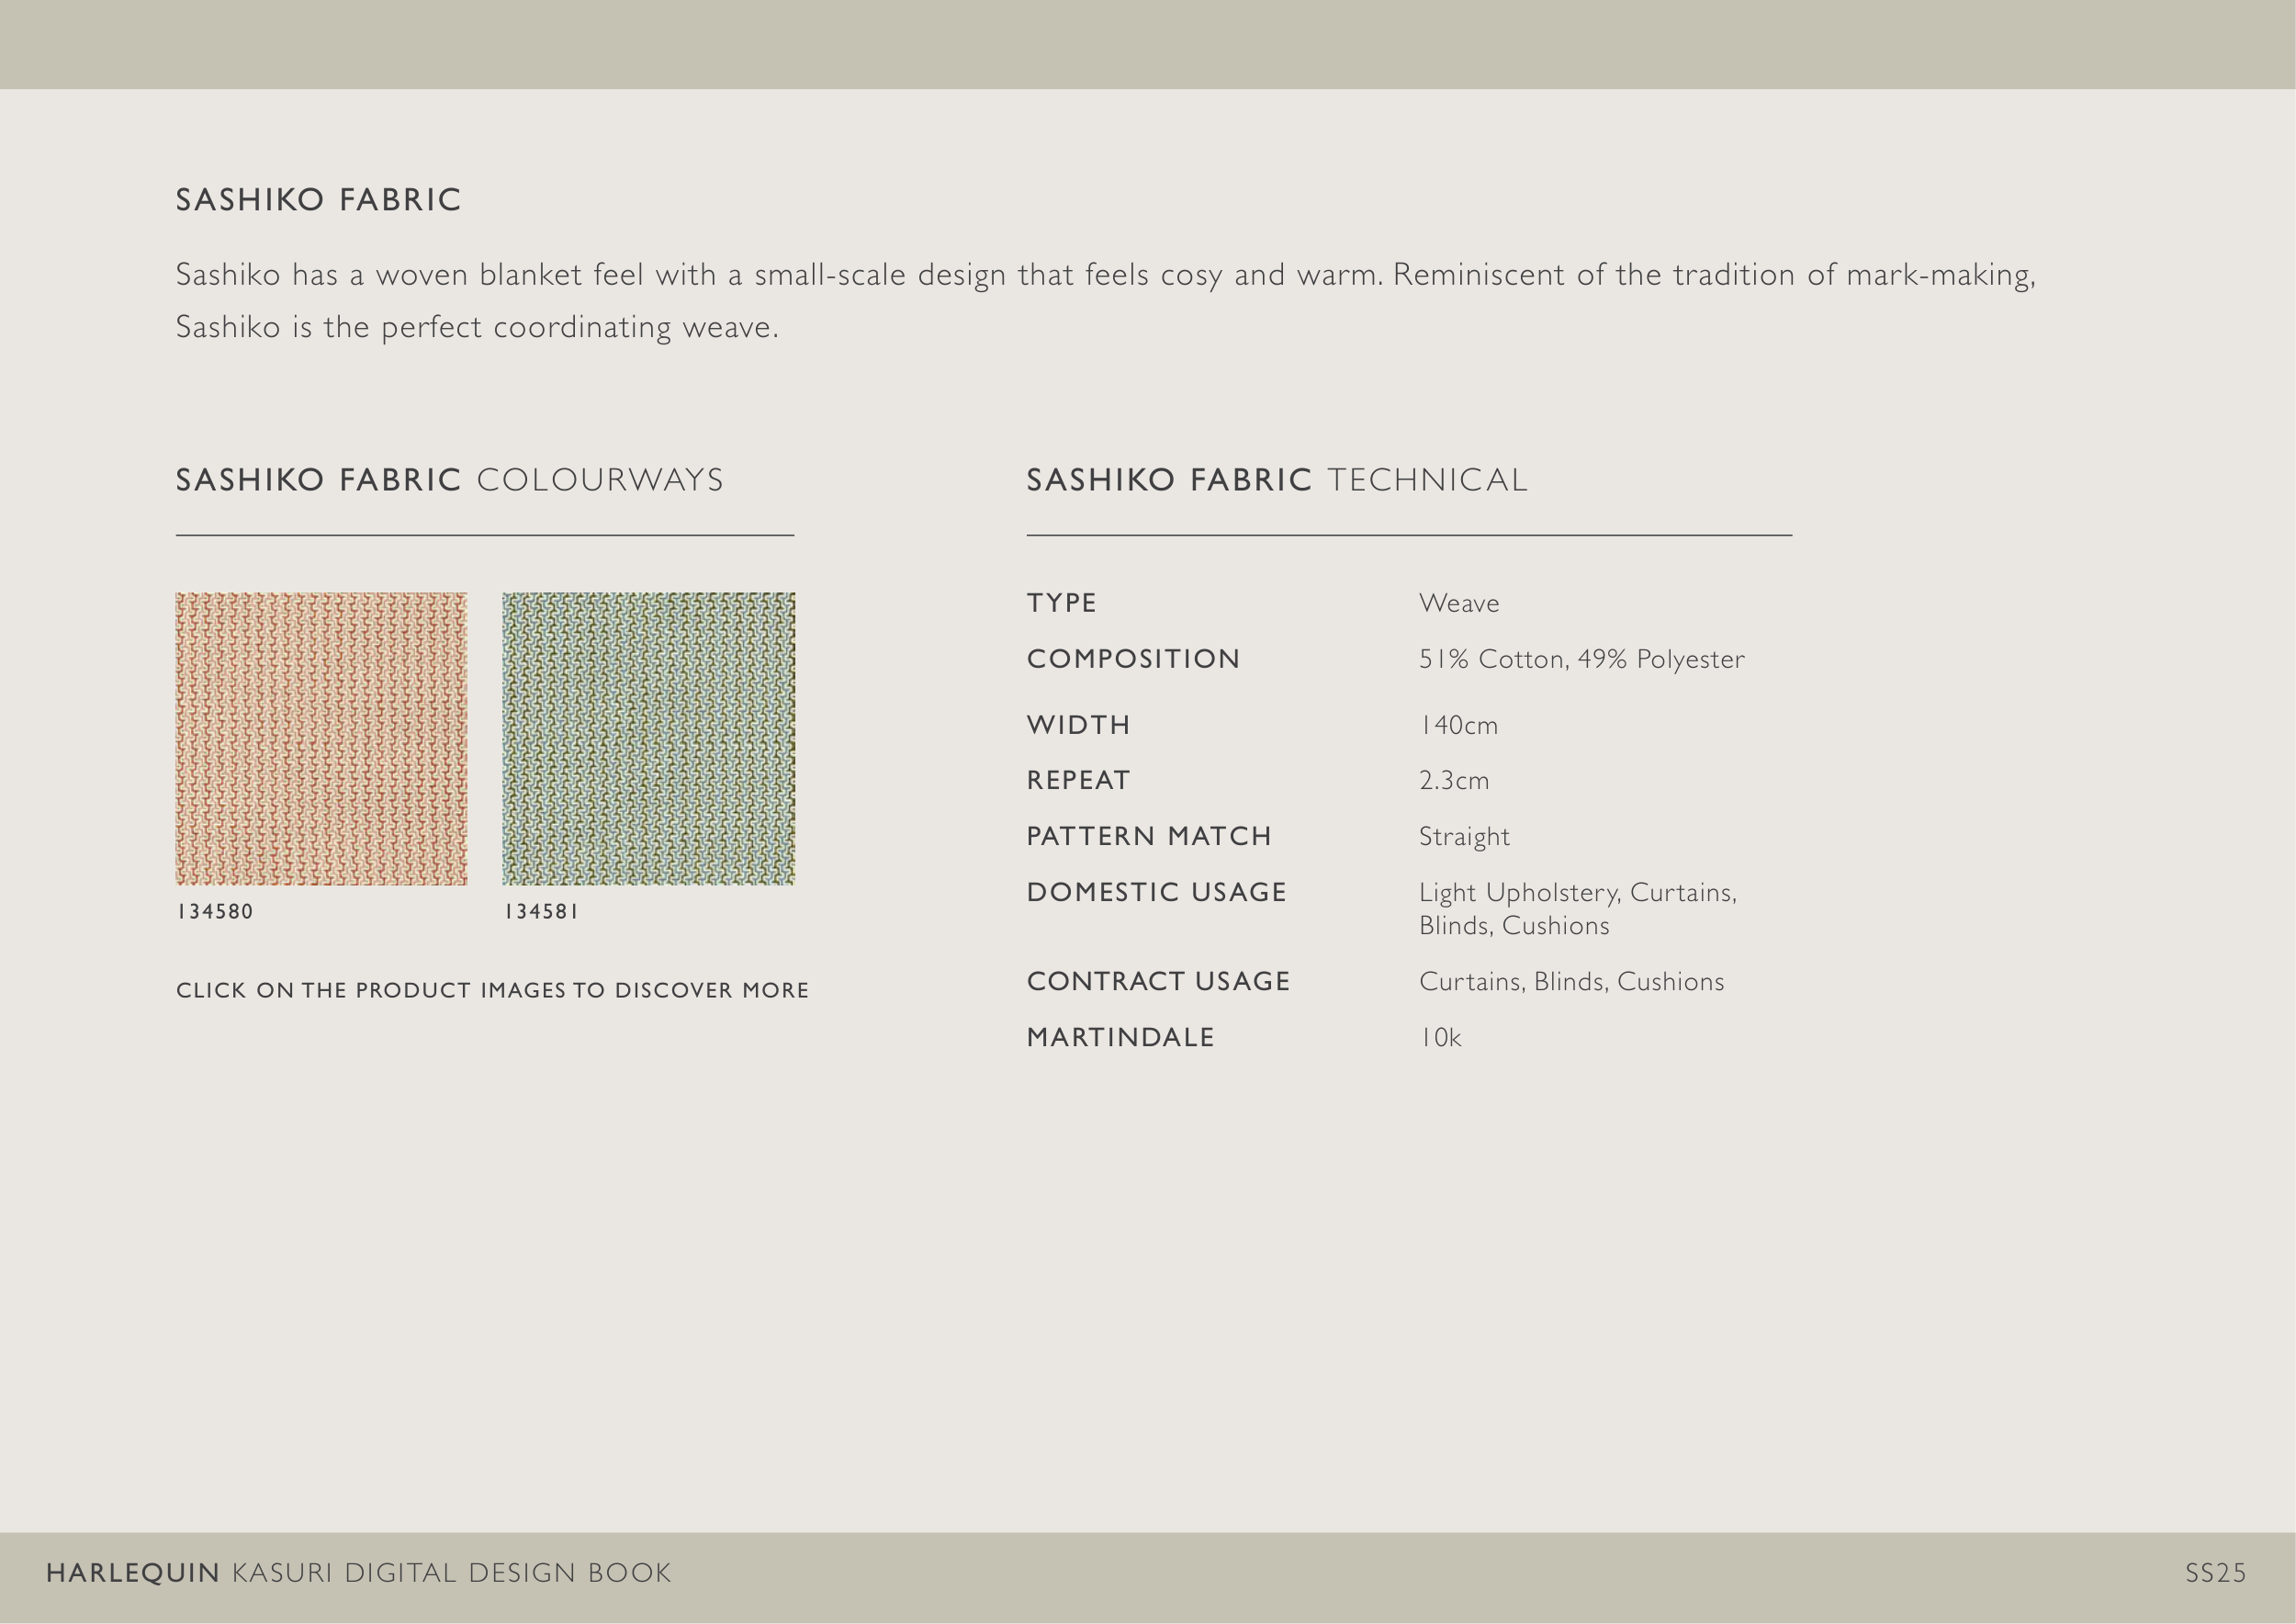2296x1624 pixels.
Task: Click the Contract Usage value Curtains, Blinds, Cushions
Action: click(1571, 981)
